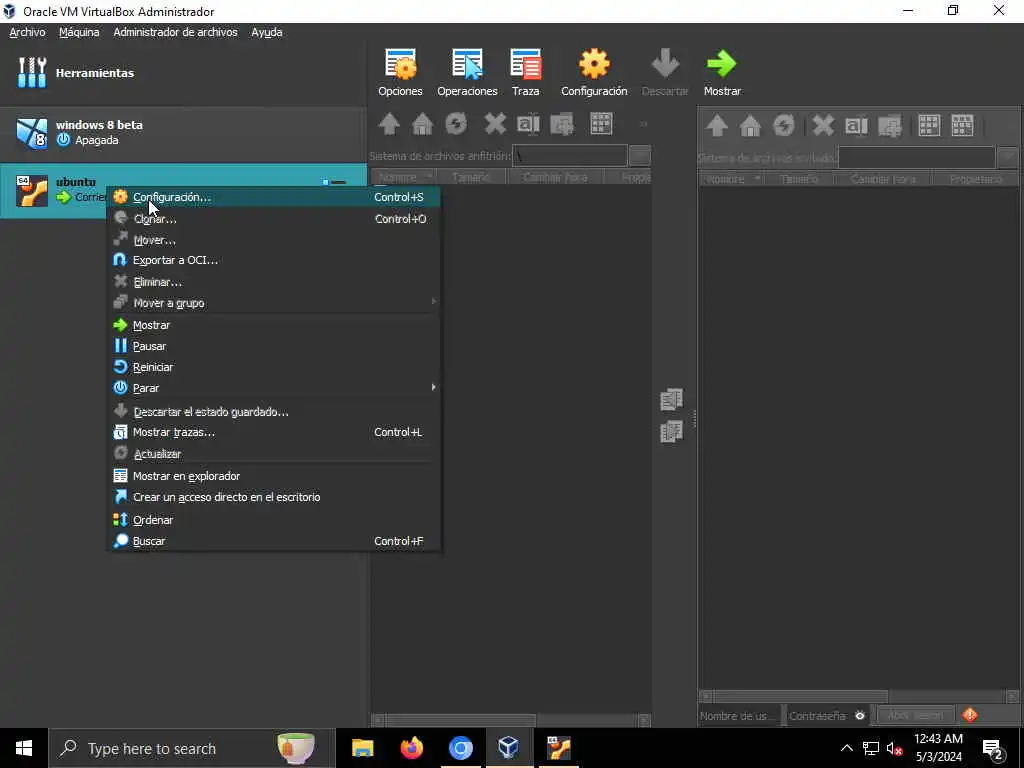Choose Ordenar from the context menu

tap(274, 520)
